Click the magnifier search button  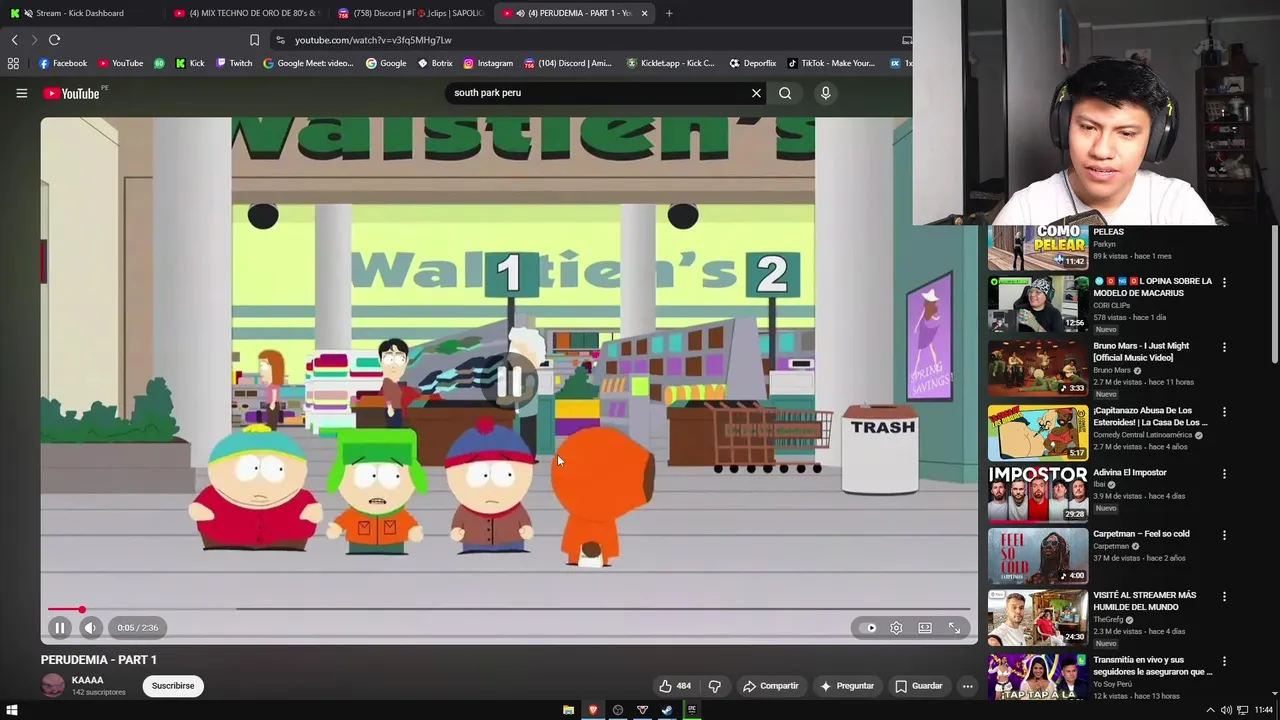click(x=785, y=93)
